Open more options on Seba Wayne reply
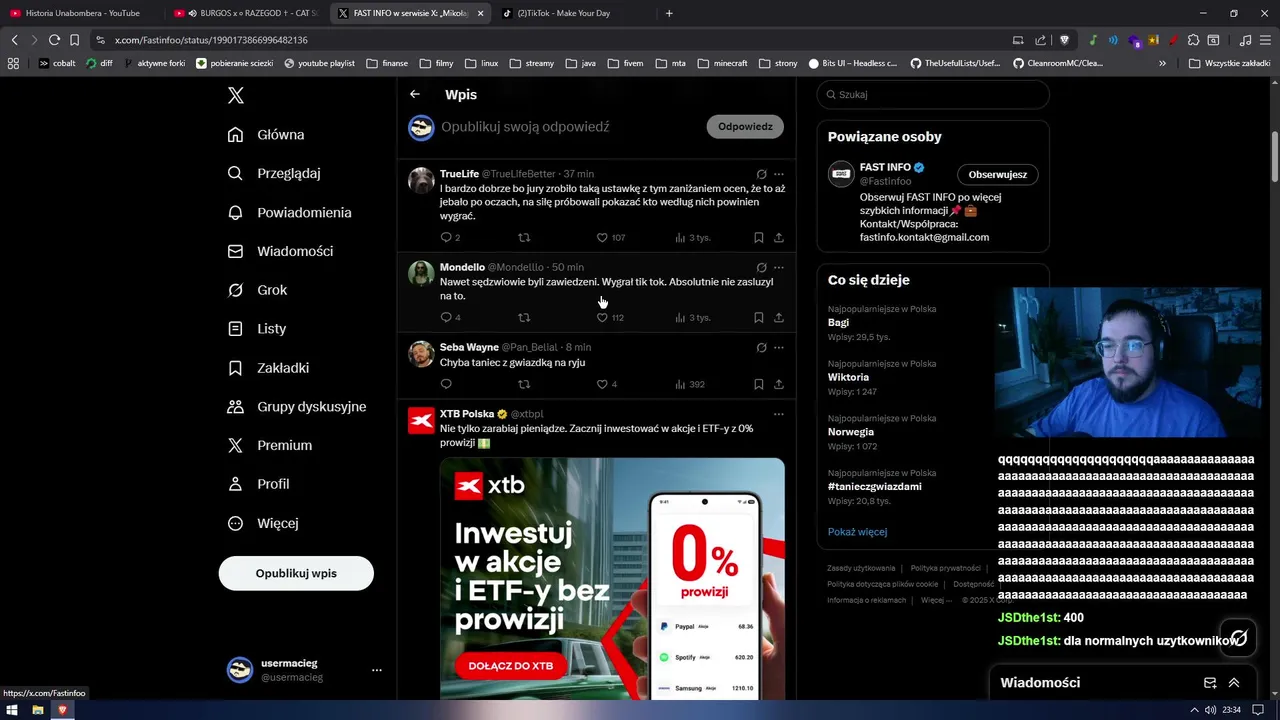1280x720 pixels. [779, 348]
